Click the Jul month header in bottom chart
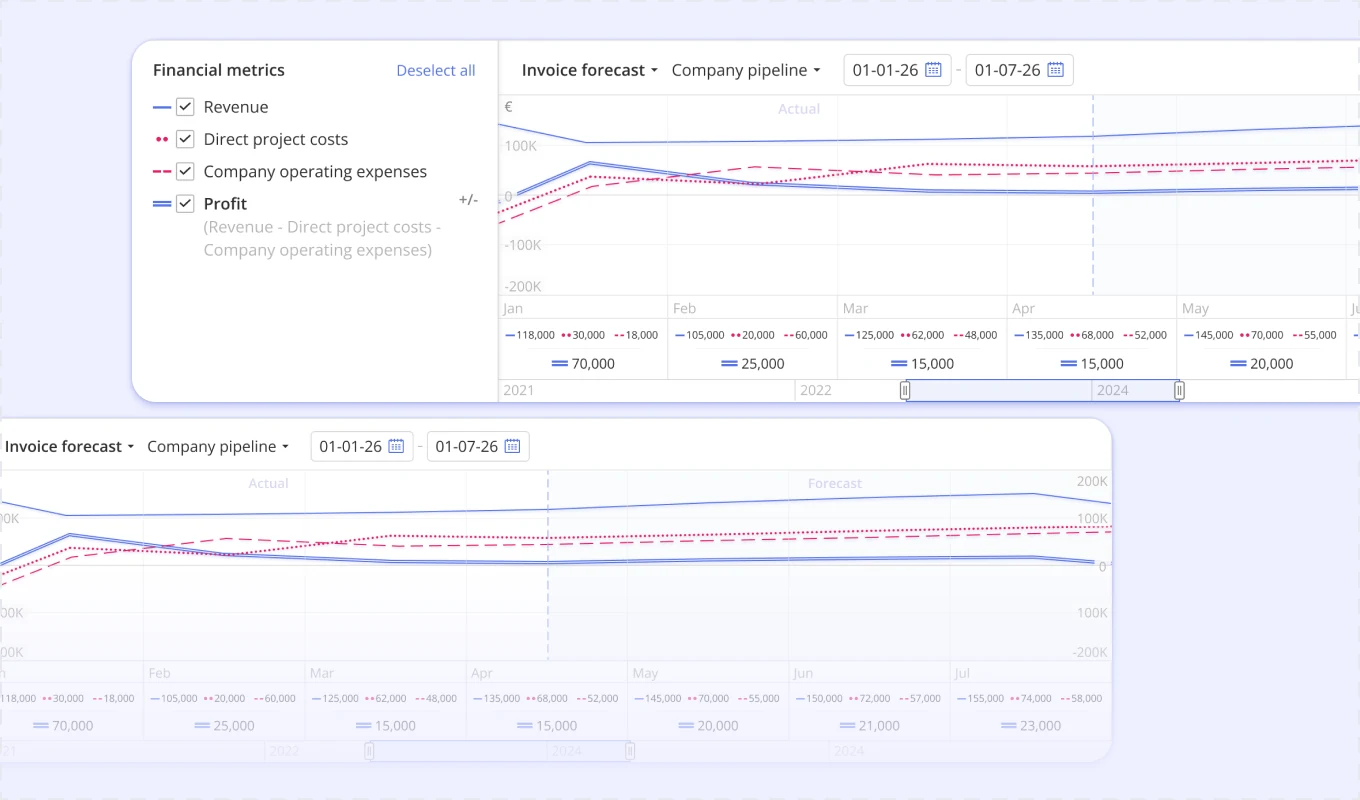The width and height of the screenshot is (1360, 800). (963, 673)
